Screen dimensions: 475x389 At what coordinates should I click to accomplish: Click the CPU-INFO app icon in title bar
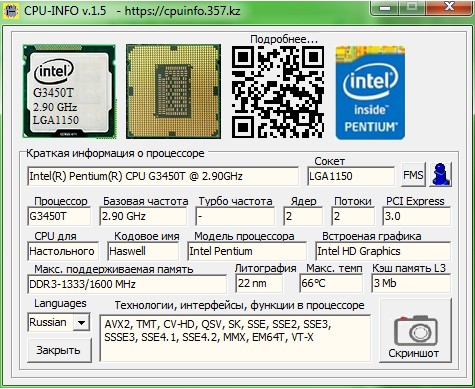[x=11, y=11]
